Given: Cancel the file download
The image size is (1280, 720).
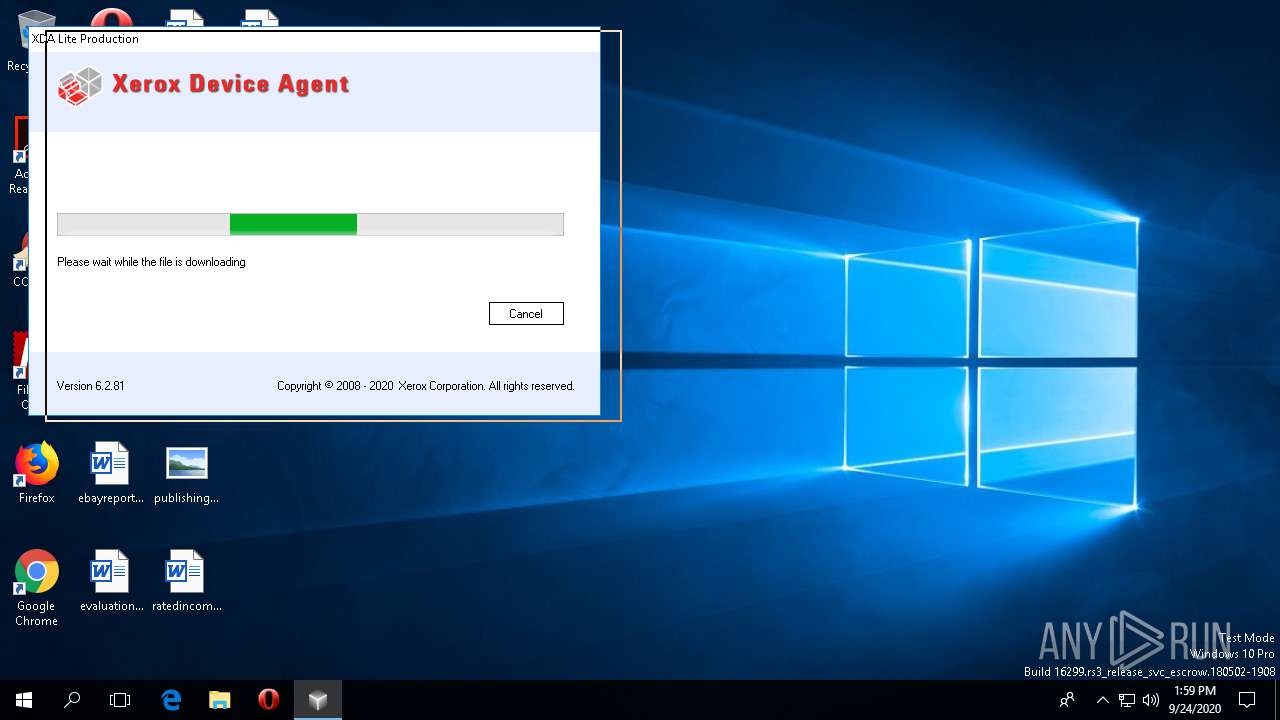Looking at the screenshot, I should [x=526, y=313].
